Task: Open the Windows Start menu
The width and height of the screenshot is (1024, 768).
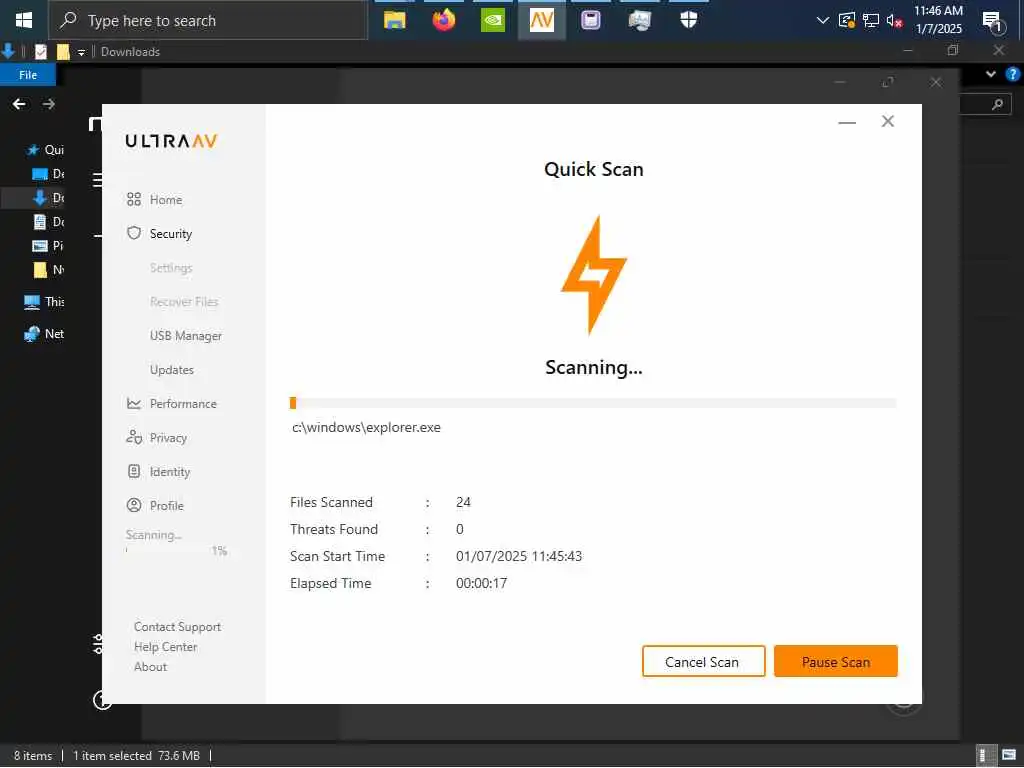Action: coord(24,20)
